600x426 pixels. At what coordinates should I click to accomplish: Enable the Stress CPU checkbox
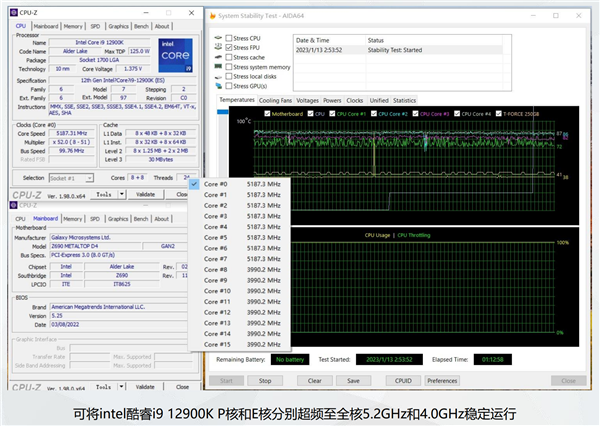(x=229, y=37)
